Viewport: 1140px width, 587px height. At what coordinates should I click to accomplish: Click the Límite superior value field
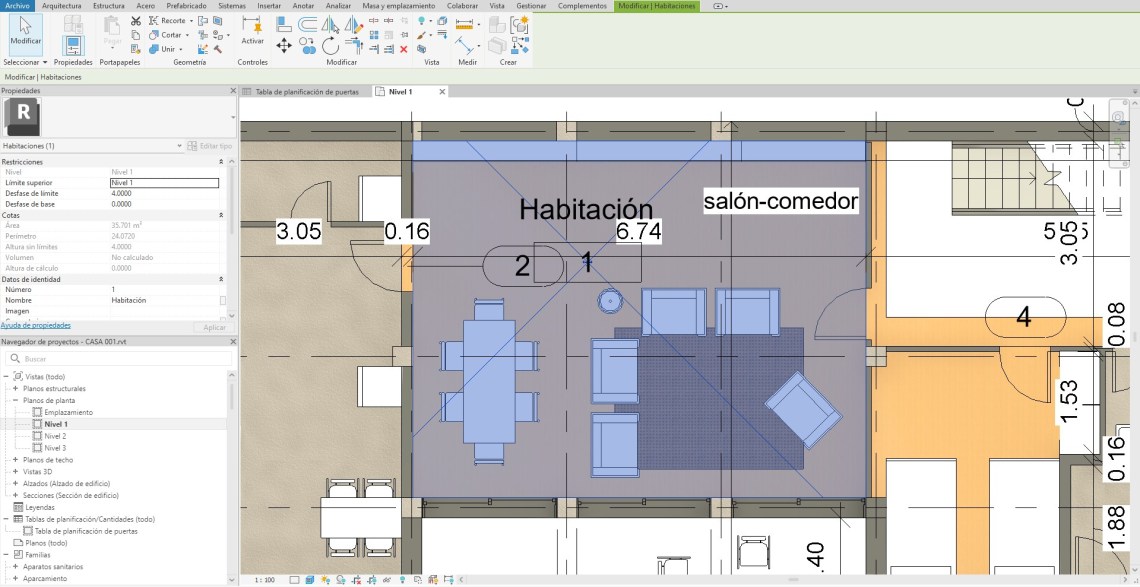coord(163,183)
